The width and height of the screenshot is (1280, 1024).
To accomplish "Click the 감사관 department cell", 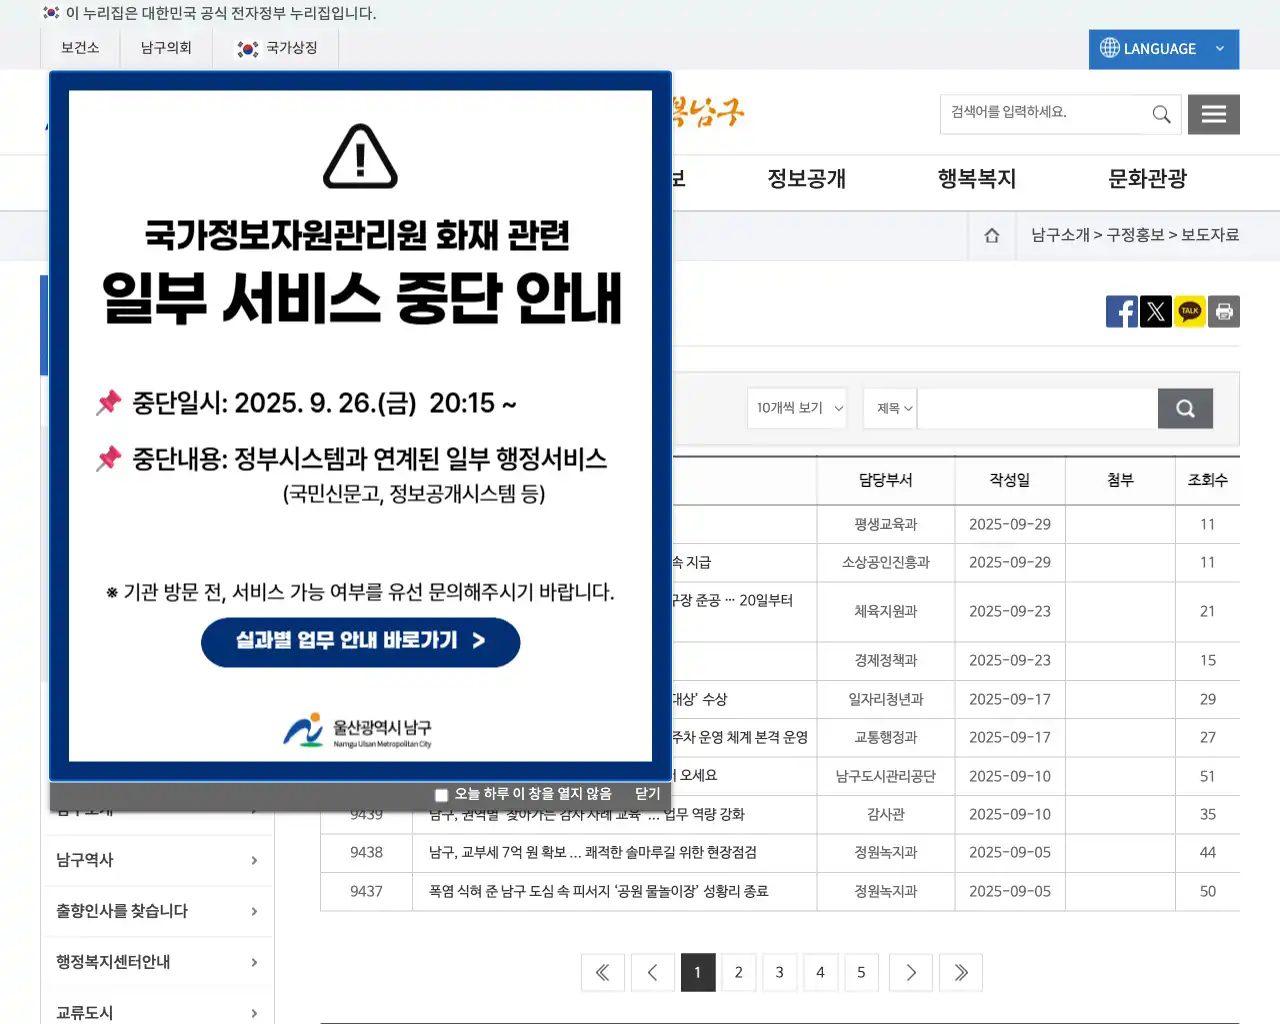I will pyautogui.click(x=886, y=814).
